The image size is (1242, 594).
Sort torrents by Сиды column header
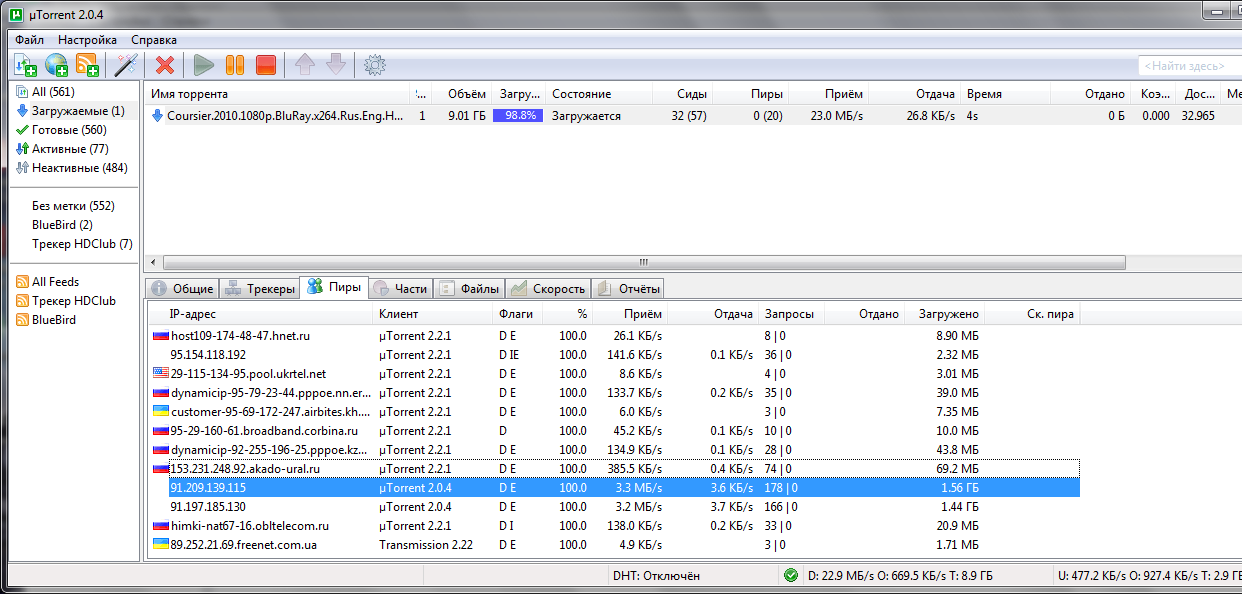682,94
